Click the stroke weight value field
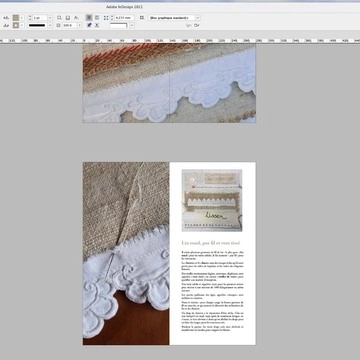This screenshot has height=360, width=360. coord(39,18)
